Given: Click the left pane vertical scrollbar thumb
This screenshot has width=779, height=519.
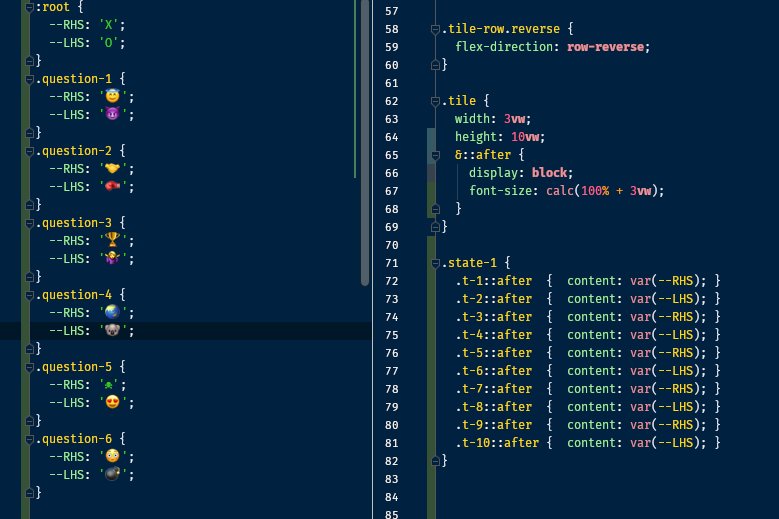Looking at the screenshot, I should tap(365, 143).
